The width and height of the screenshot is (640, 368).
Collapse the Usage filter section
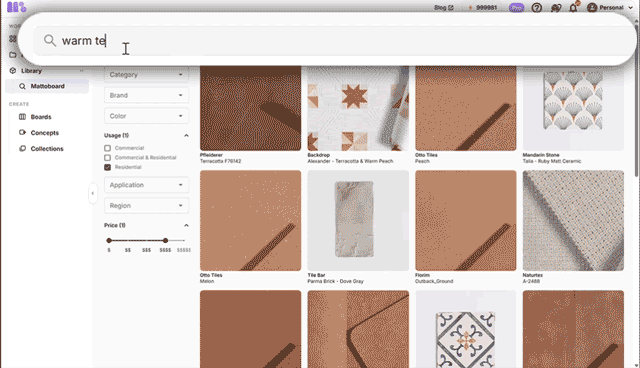pos(186,135)
